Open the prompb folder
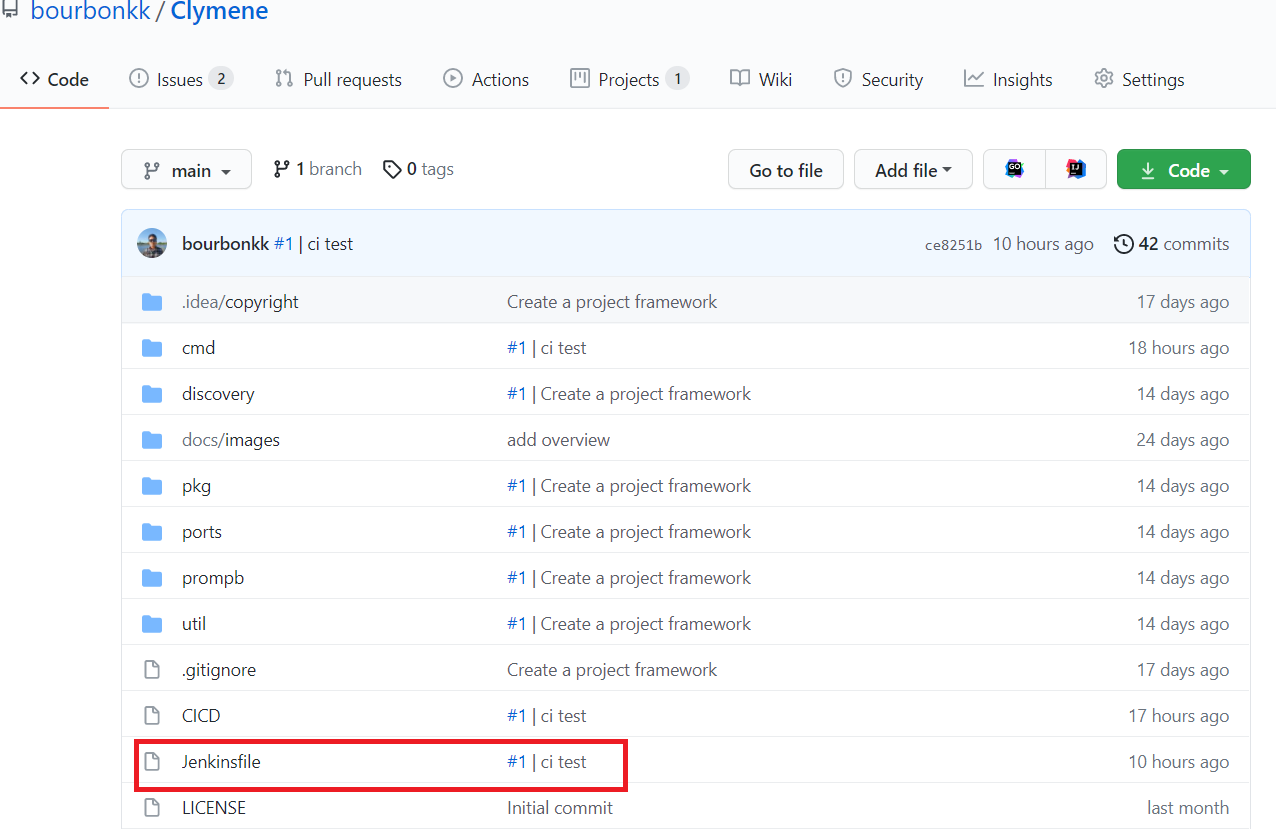The height and width of the screenshot is (829, 1276). click(213, 578)
